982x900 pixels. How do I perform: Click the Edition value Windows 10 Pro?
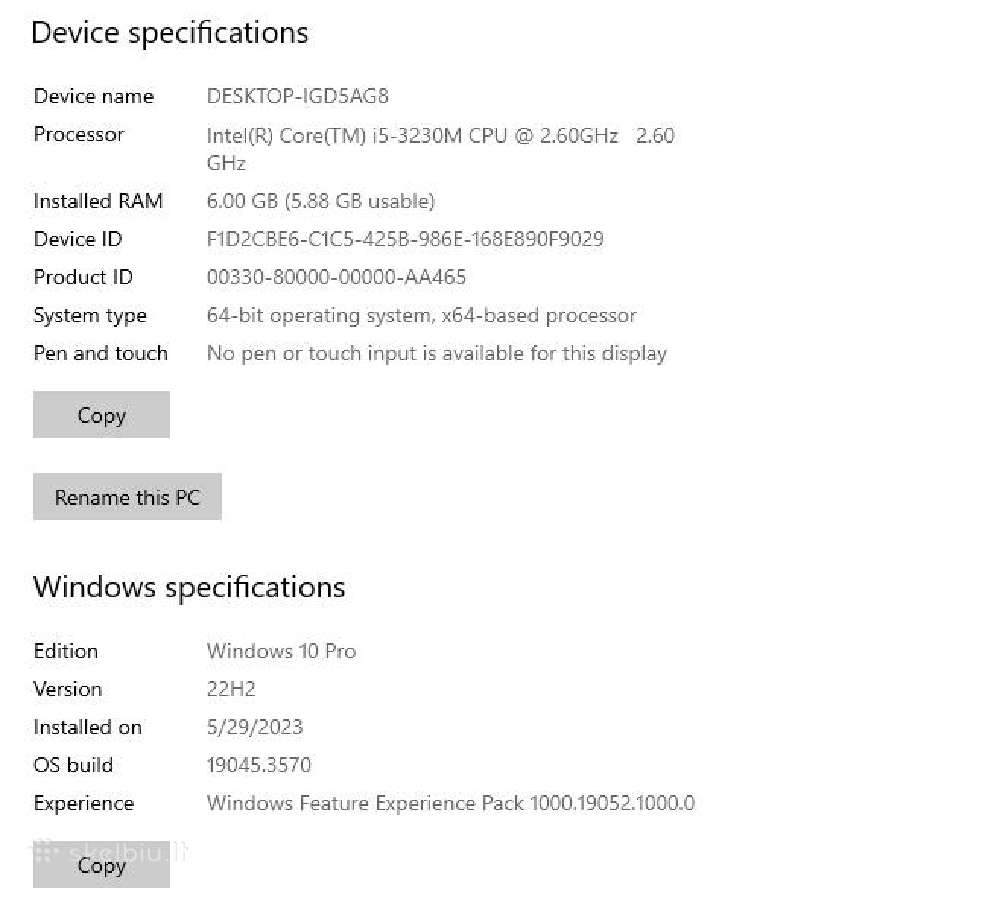281,651
